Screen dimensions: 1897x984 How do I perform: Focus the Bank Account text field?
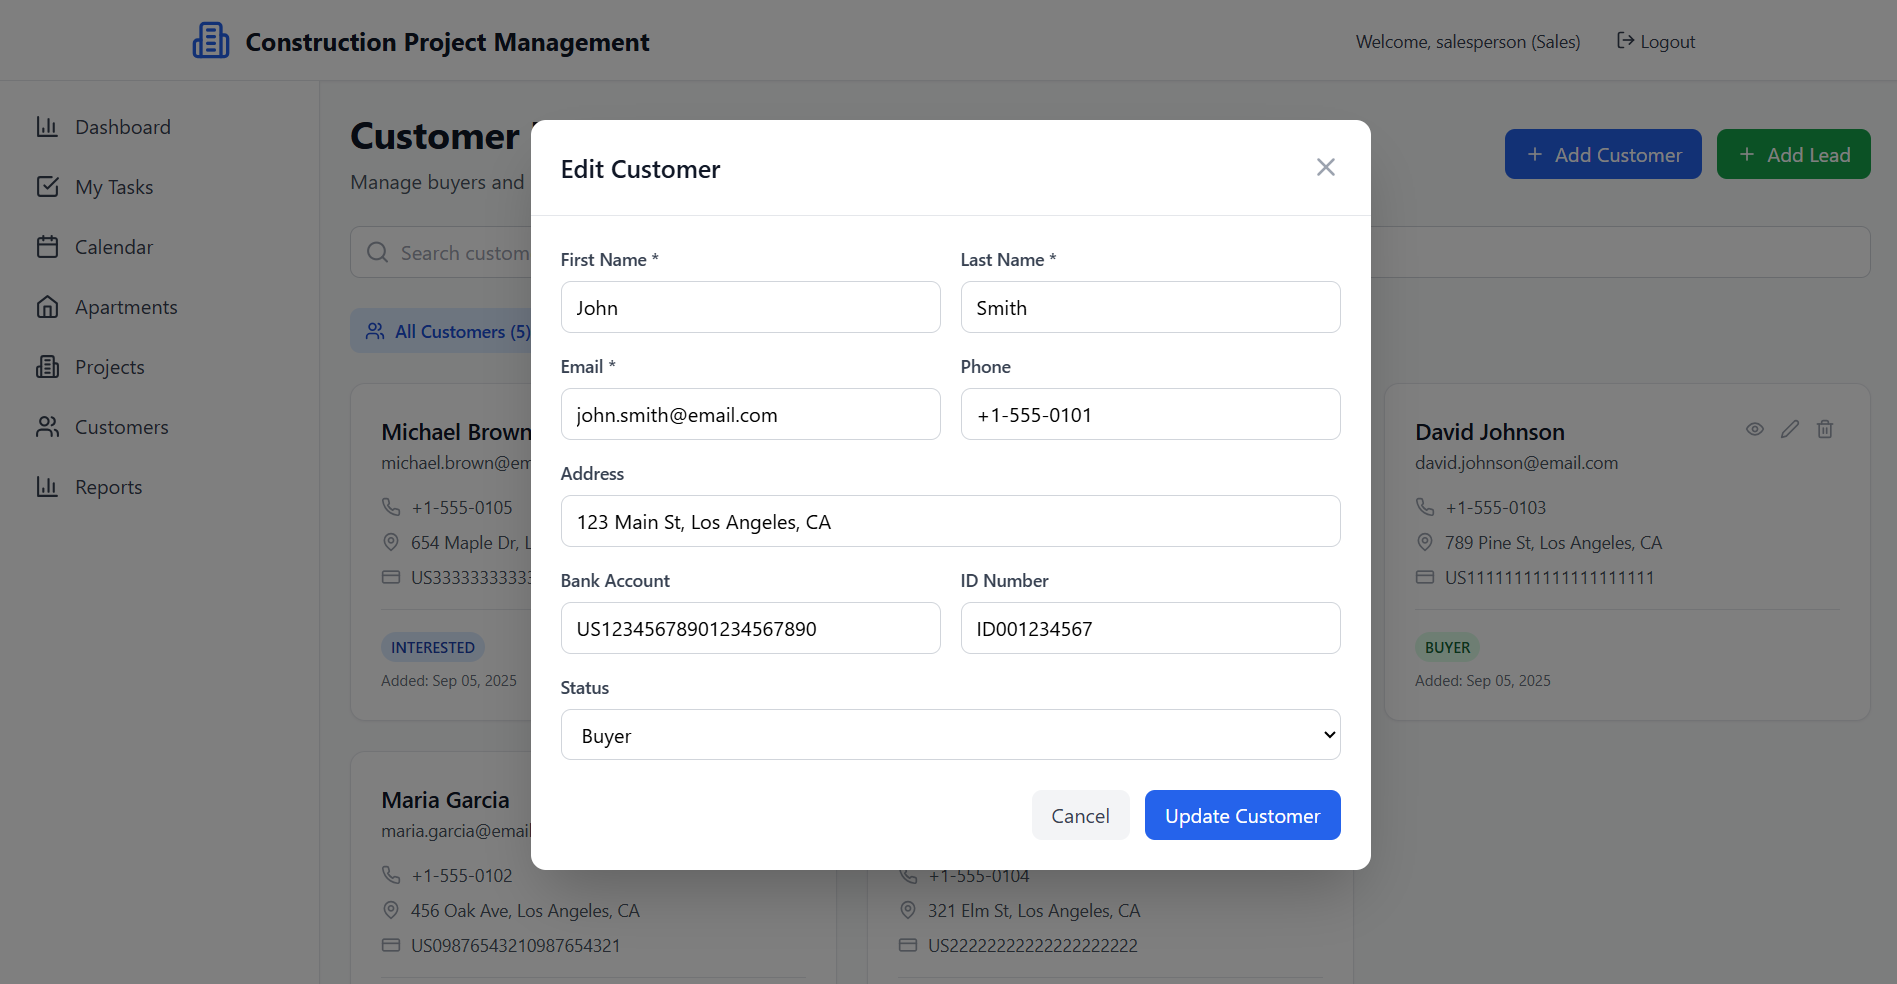click(x=749, y=629)
